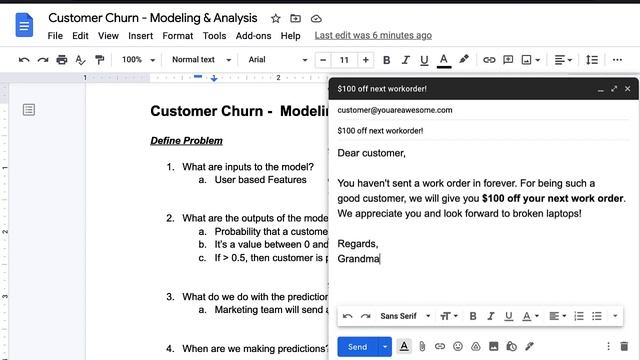Toggle compose formatting options bar
This screenshot has height=360, width=640.
click(x=404, y=347)
